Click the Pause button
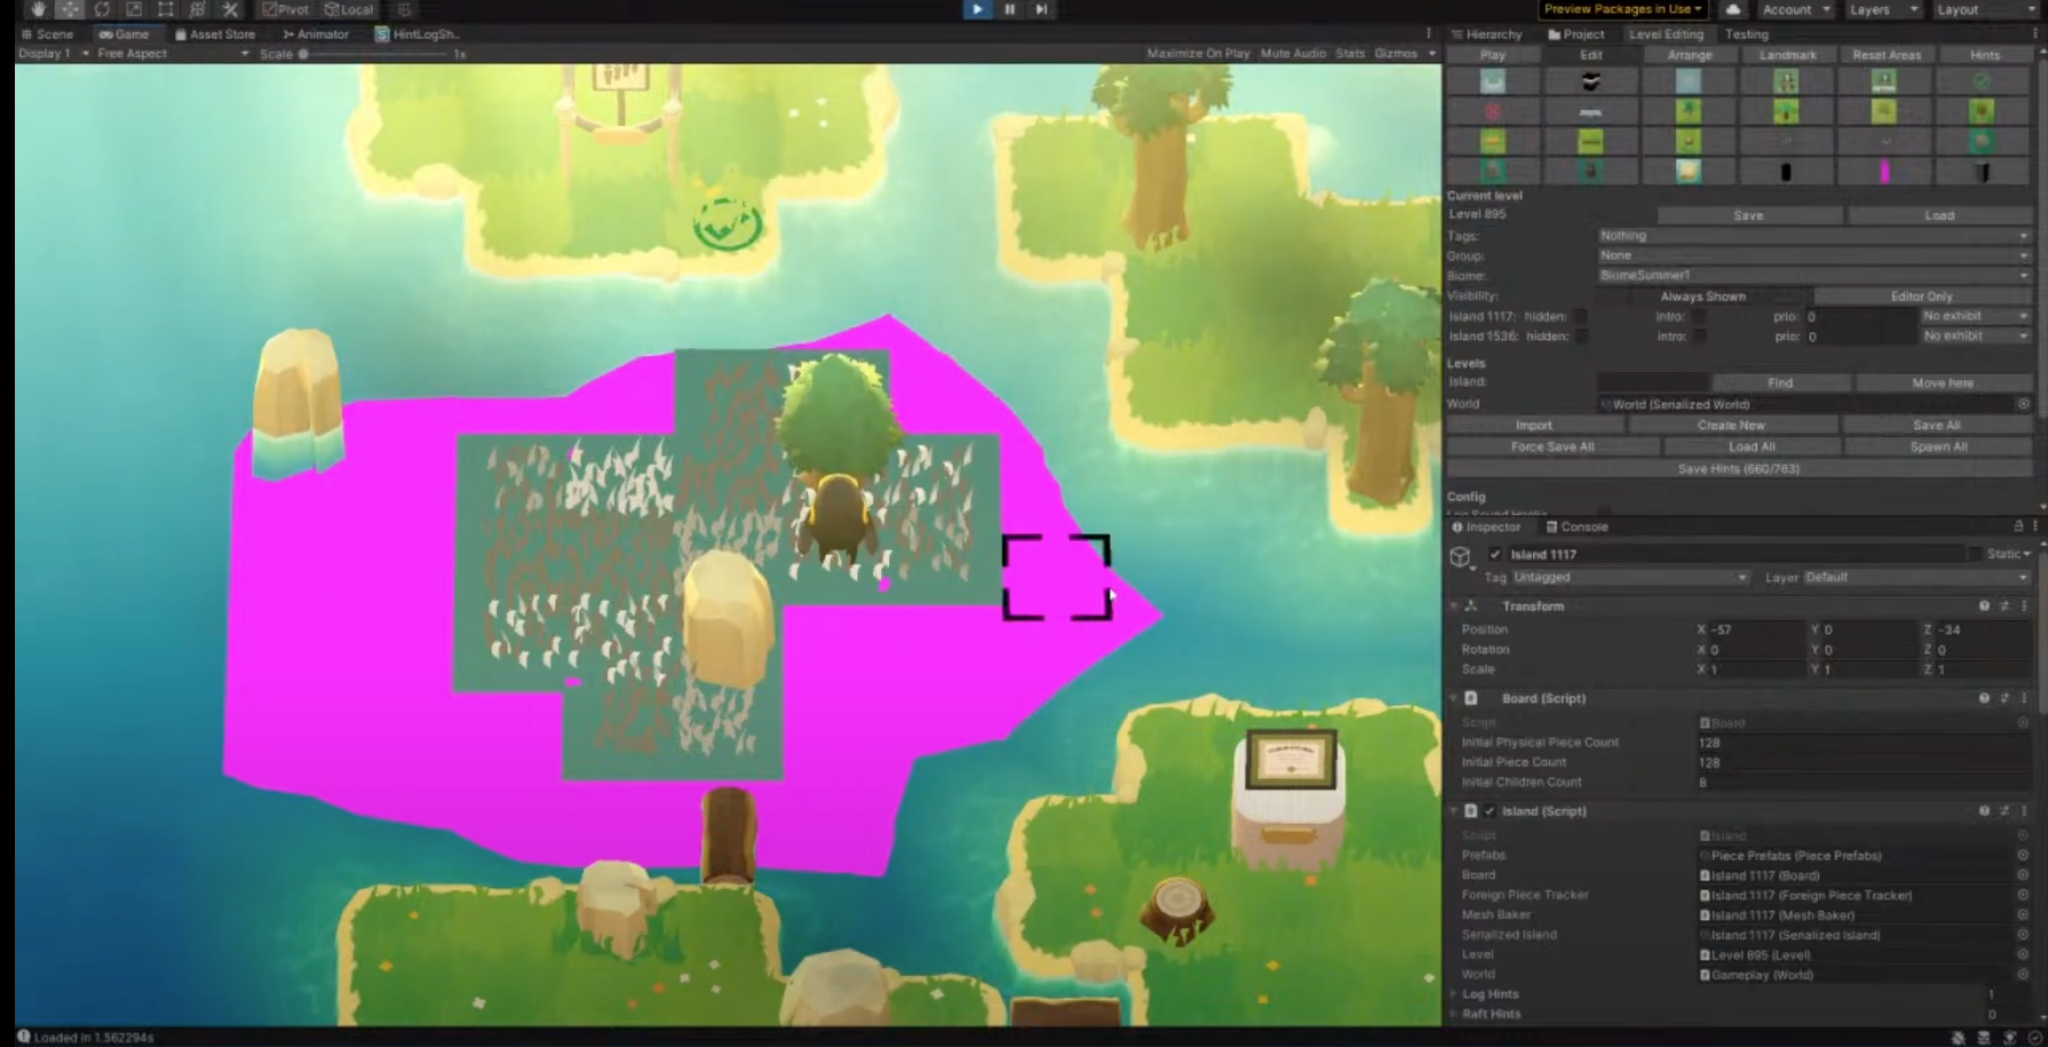This screenshot has width=2048, height=1047. pyautogui.click(x=1010, y=9)
